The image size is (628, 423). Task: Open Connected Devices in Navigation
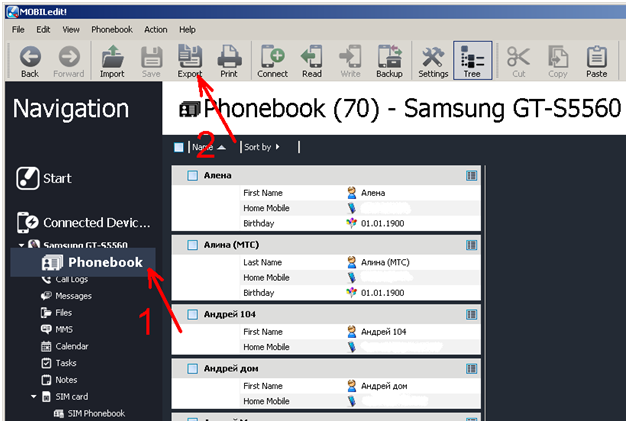click(x=84, y=222)
